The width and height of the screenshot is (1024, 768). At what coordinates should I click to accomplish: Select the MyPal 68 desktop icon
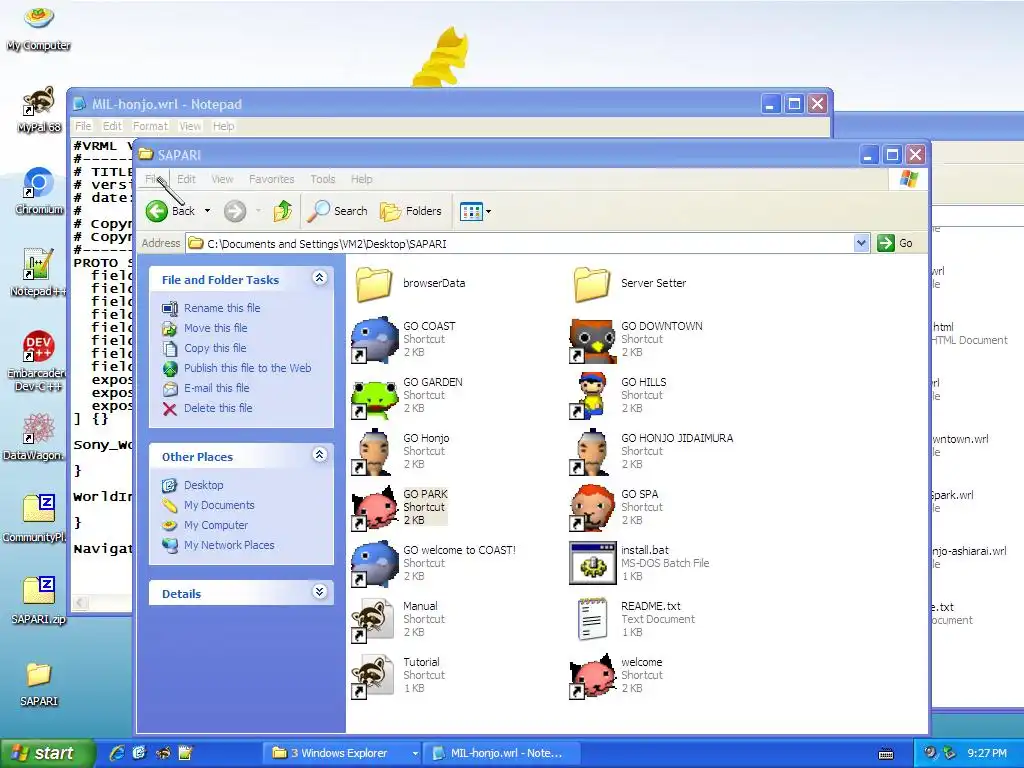[39, 109]
